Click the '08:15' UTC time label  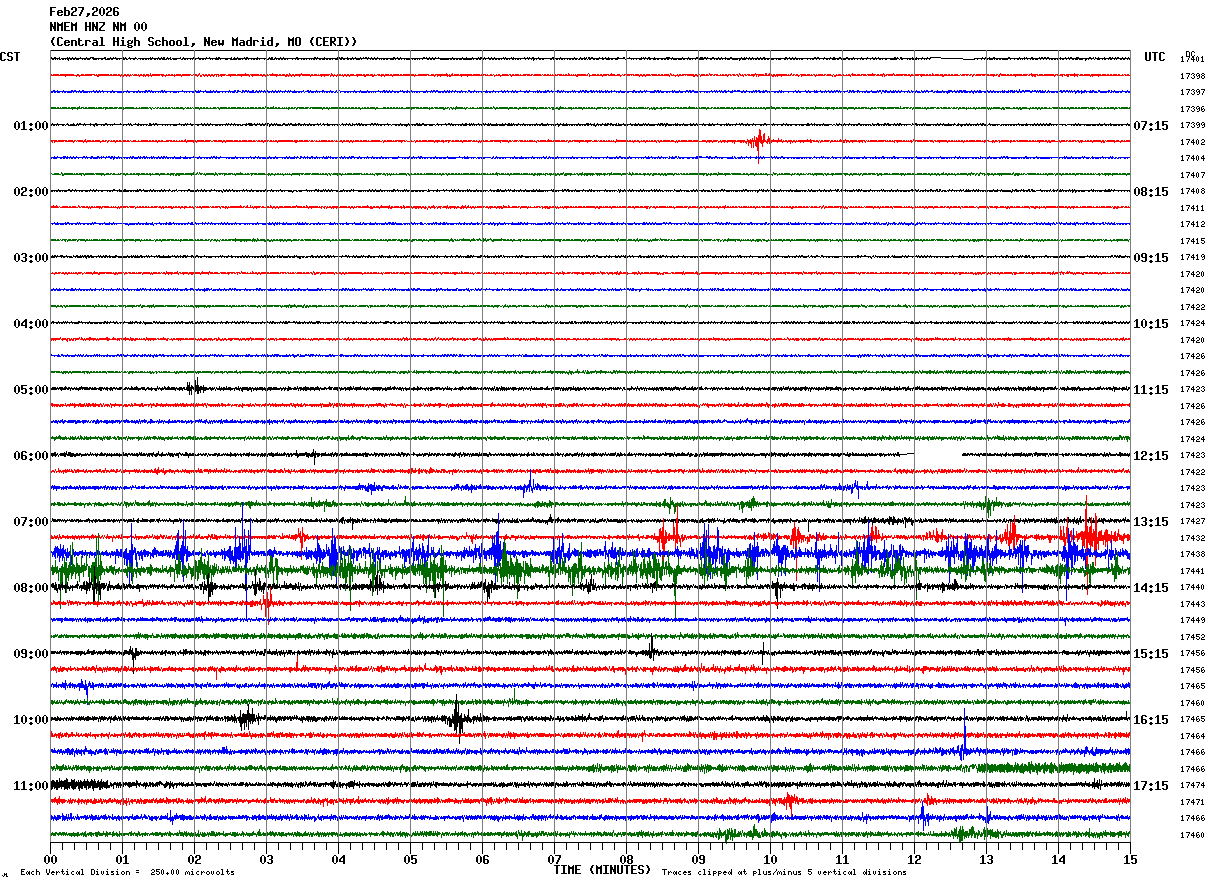pyautogui.click(x=1151, y=192)
